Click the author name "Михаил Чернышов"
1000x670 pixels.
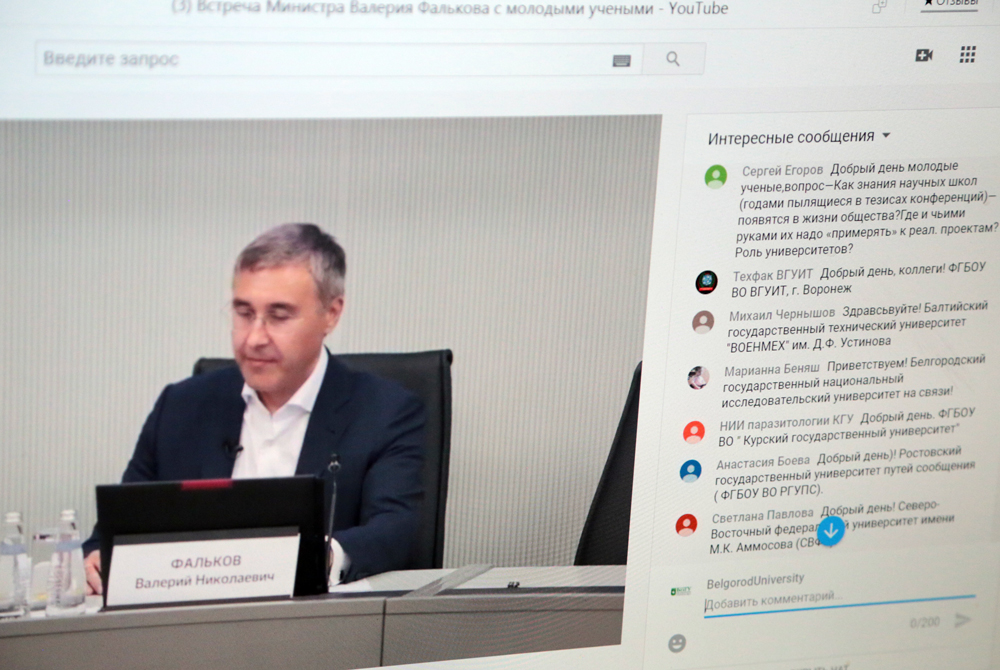click(782, 315)
